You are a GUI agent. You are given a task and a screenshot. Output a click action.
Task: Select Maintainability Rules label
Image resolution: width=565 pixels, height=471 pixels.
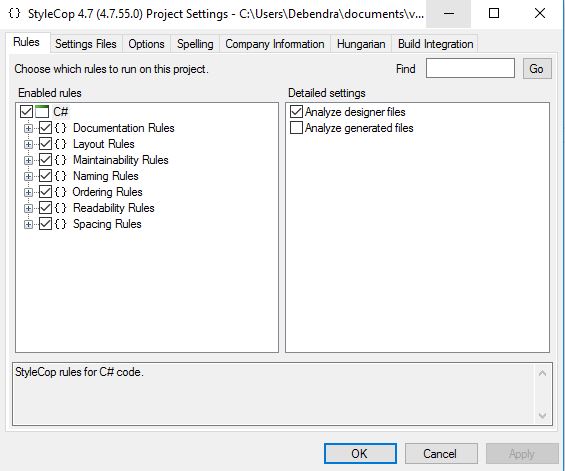point(121,160)
